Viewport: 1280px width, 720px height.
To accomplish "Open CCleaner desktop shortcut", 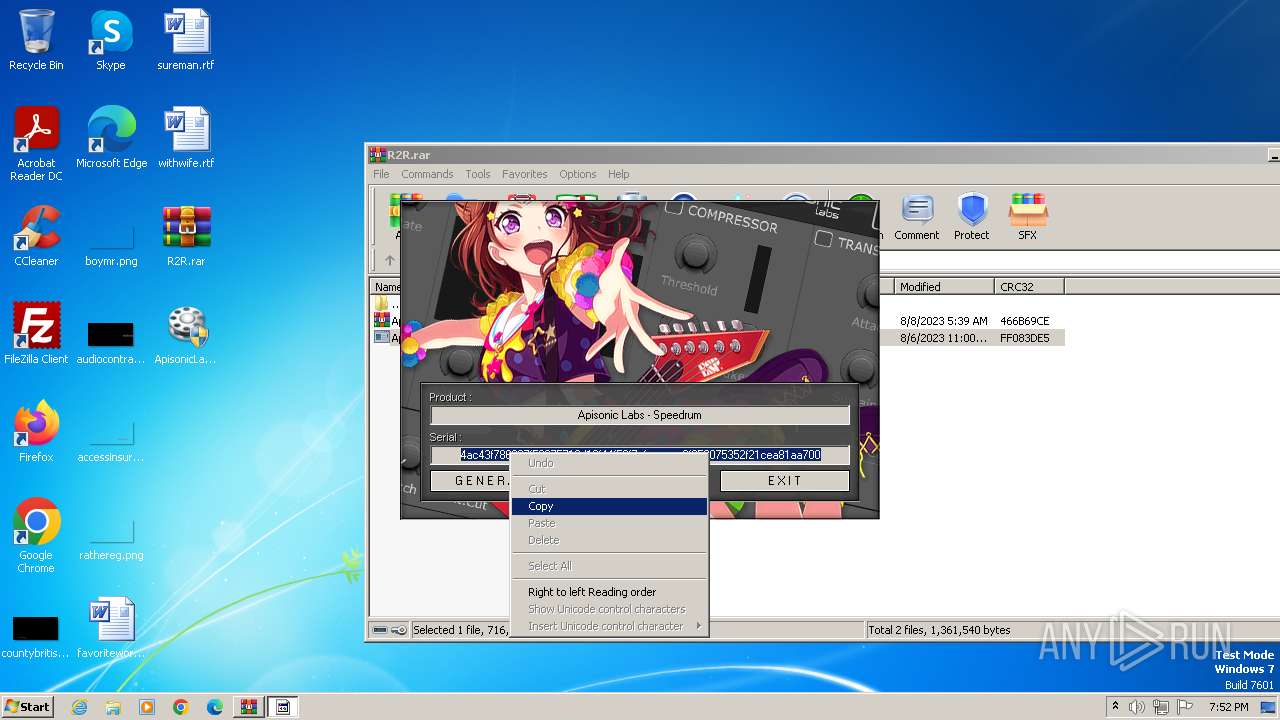I will [x=36, y=236].
